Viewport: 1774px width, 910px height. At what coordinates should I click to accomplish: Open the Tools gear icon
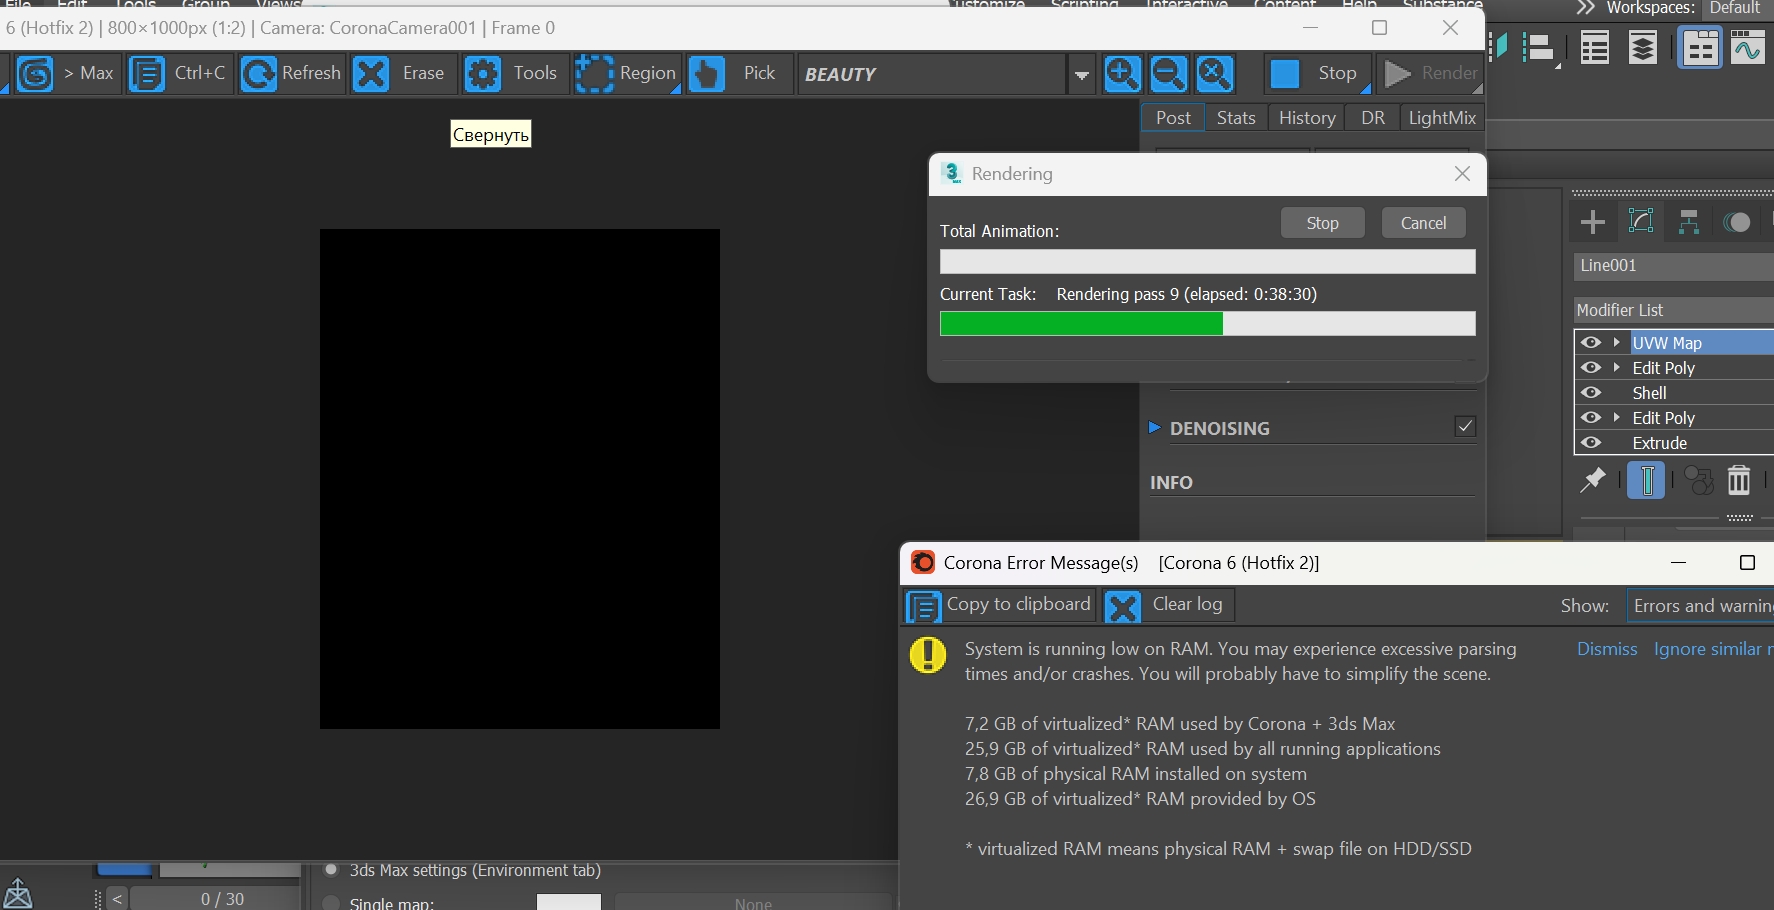coord(483,74)
